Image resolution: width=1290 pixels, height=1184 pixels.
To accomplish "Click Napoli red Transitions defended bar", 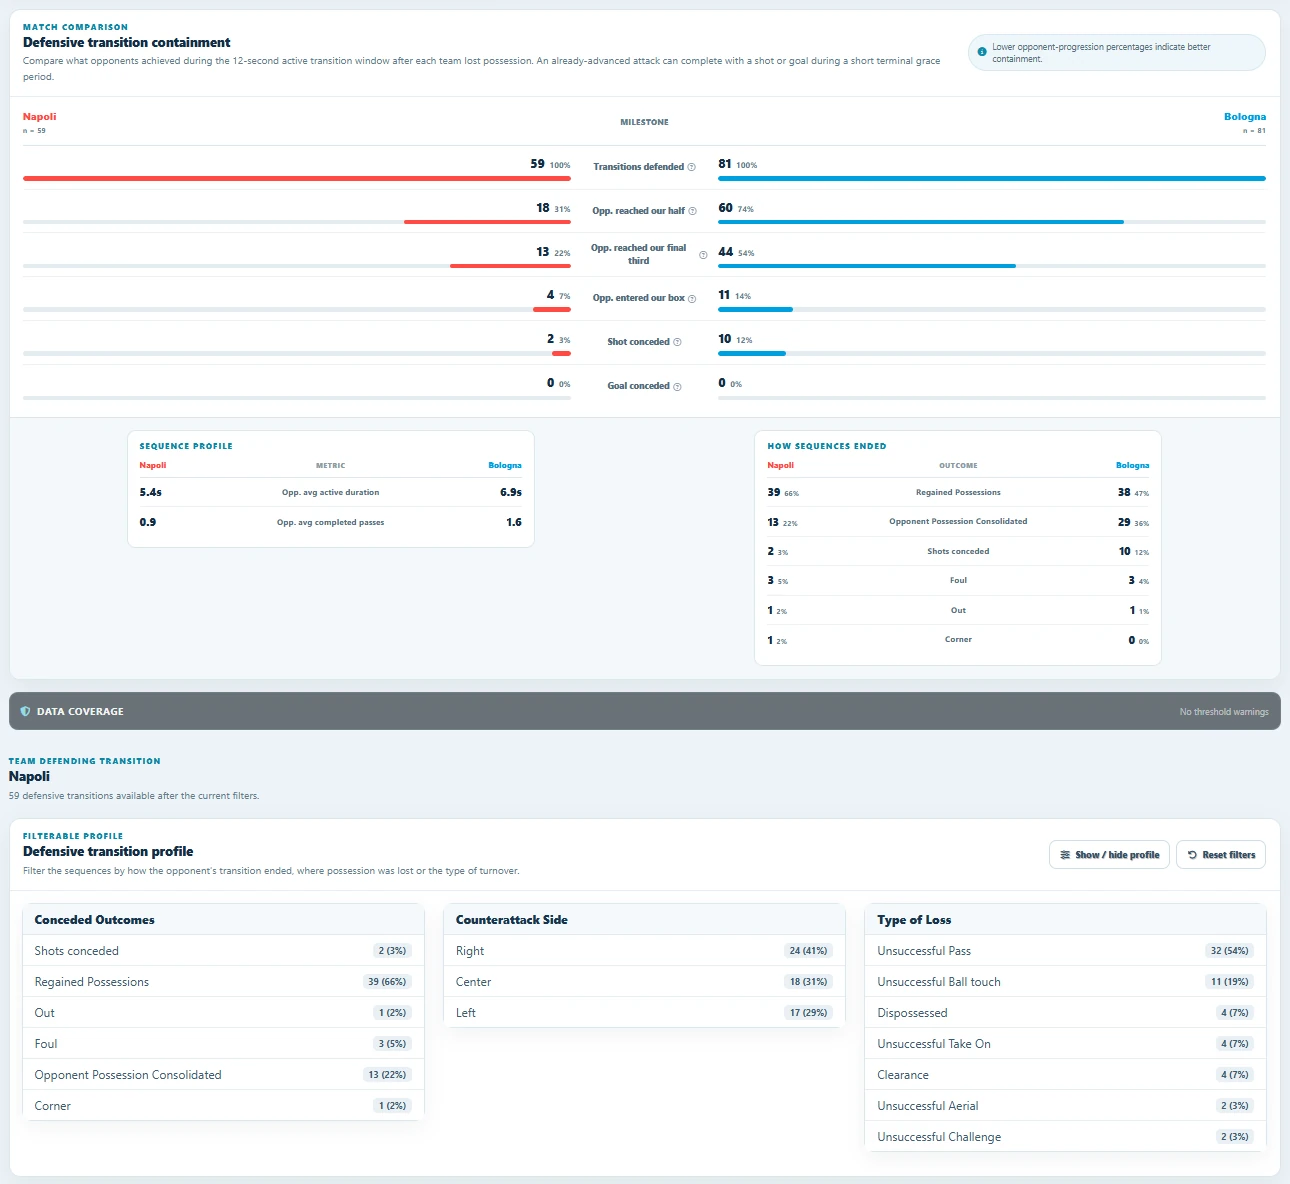I will click(297, 179).
